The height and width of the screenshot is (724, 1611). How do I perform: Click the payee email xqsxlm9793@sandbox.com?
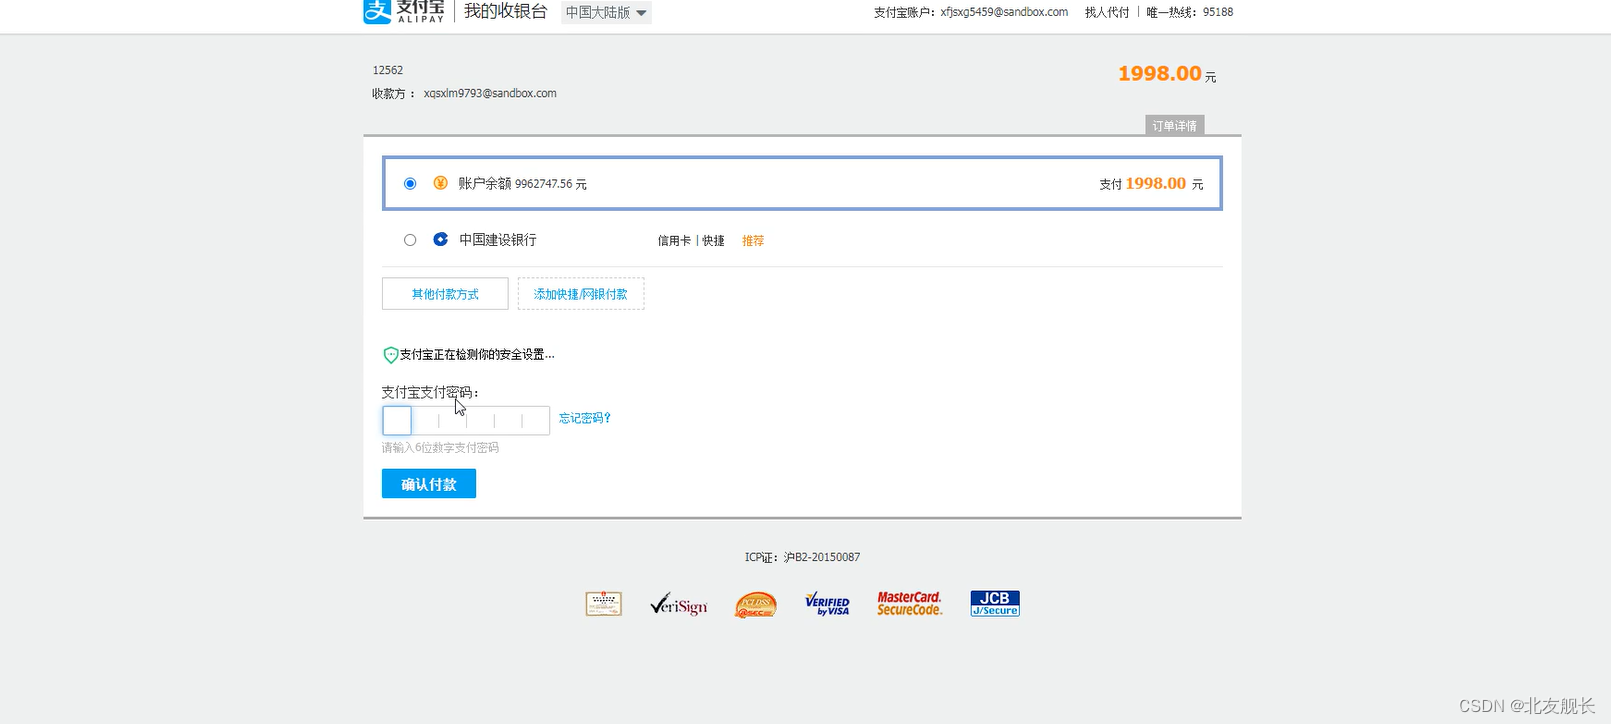coord(490,93)
